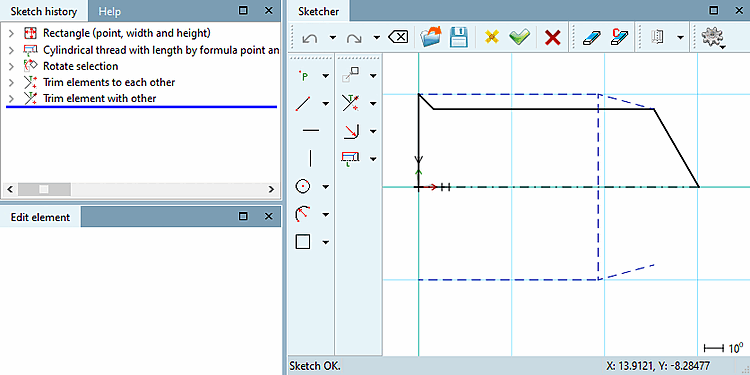Maximize the Sketcher panel
Viewport: 750px width, 375px height.
(714, 11)
